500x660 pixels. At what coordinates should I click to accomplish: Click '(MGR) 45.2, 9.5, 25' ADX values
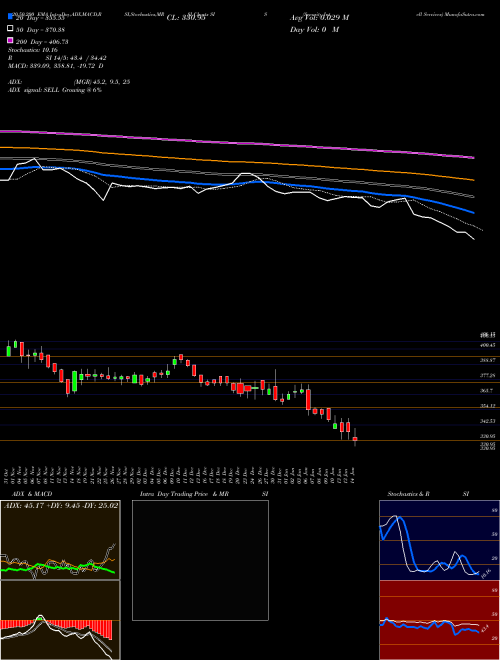pyautogui.click(x=102, y=82)
